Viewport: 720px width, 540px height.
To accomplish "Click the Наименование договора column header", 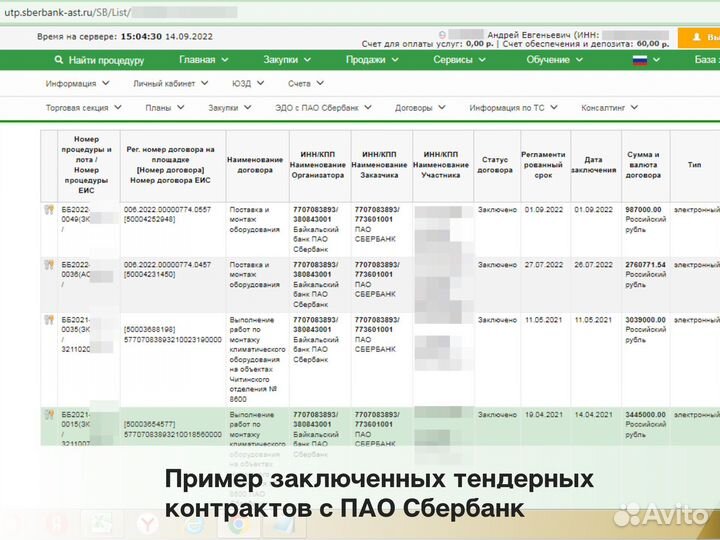I will tap(255, 165).
